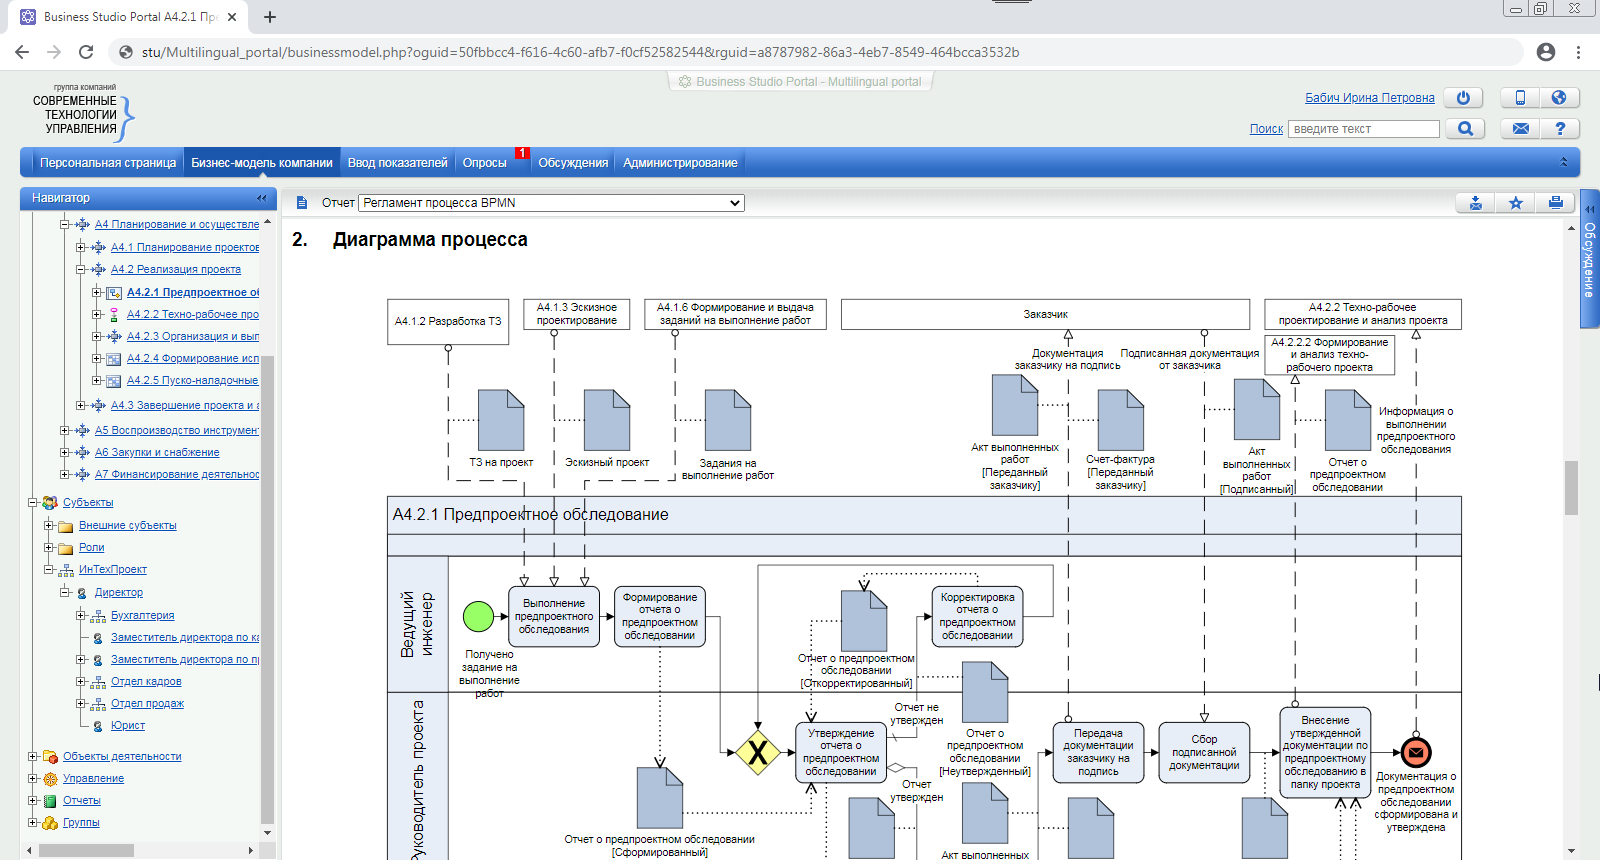Viewport: 1600px width, 860px height.
Task: Collapse the A4.2 Реализация проекта node
Action: [81, 269]
